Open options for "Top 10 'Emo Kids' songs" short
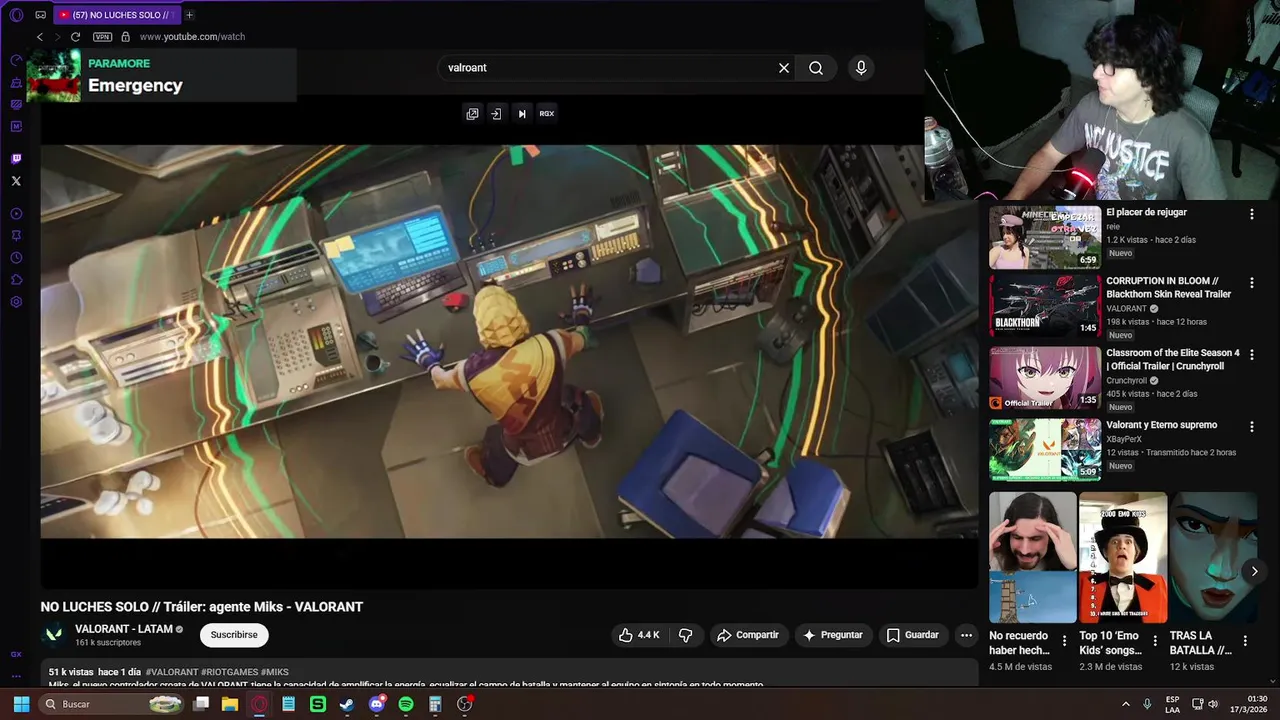This screenshot has width=1280, height=720. pyautogui.click(x=1155, y=641)
